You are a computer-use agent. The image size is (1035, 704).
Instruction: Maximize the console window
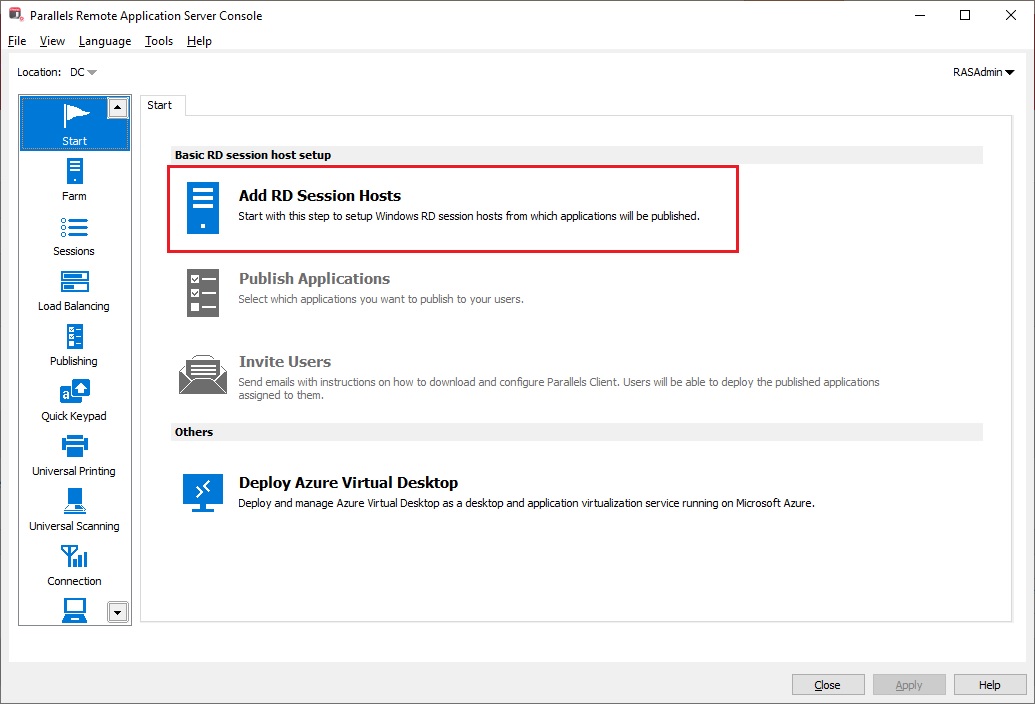pos(965,15)
